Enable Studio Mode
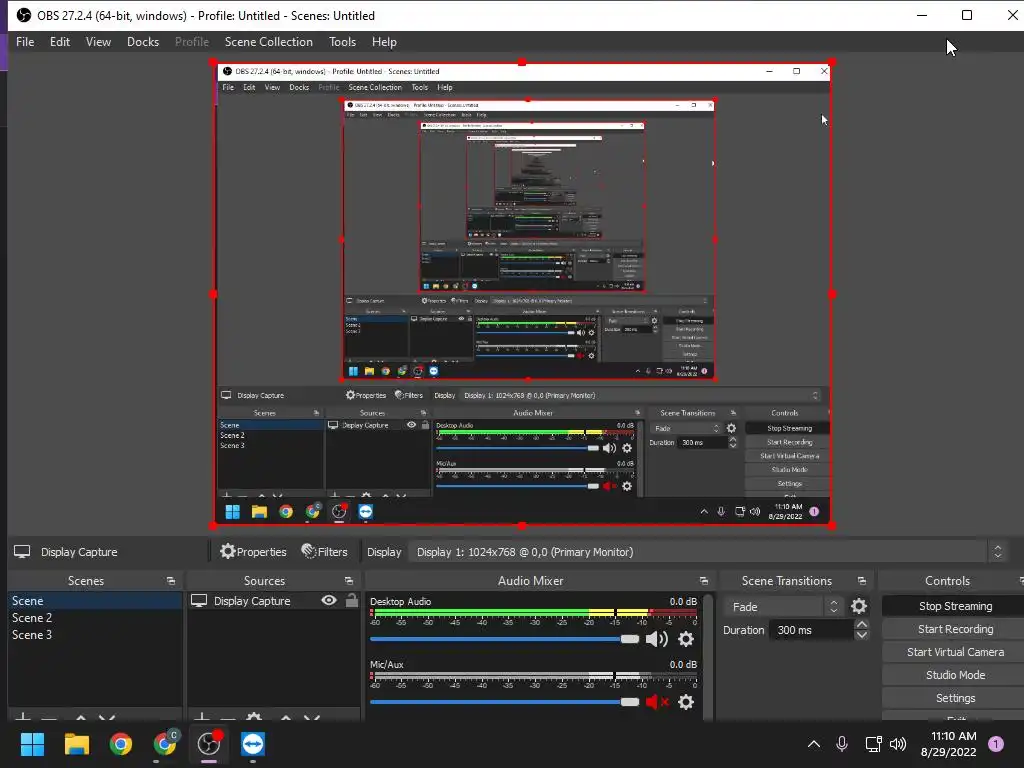 click(955, 675)
